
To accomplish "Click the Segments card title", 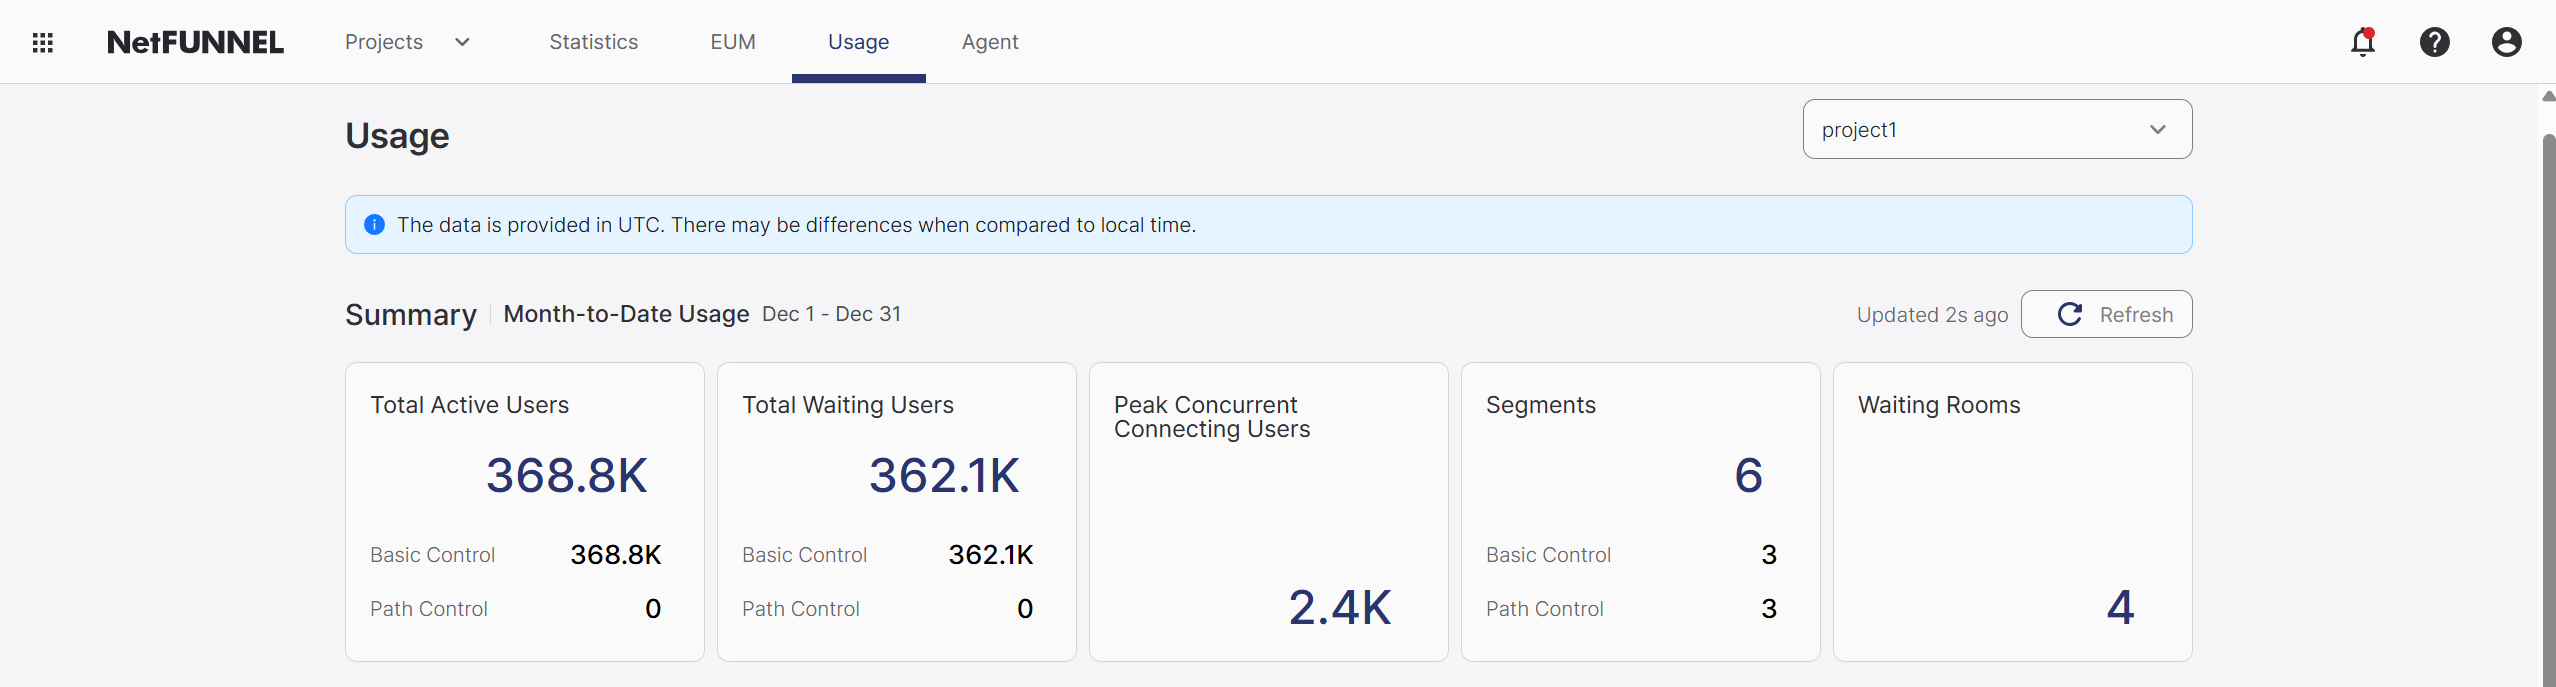I will pos(1541,405).
